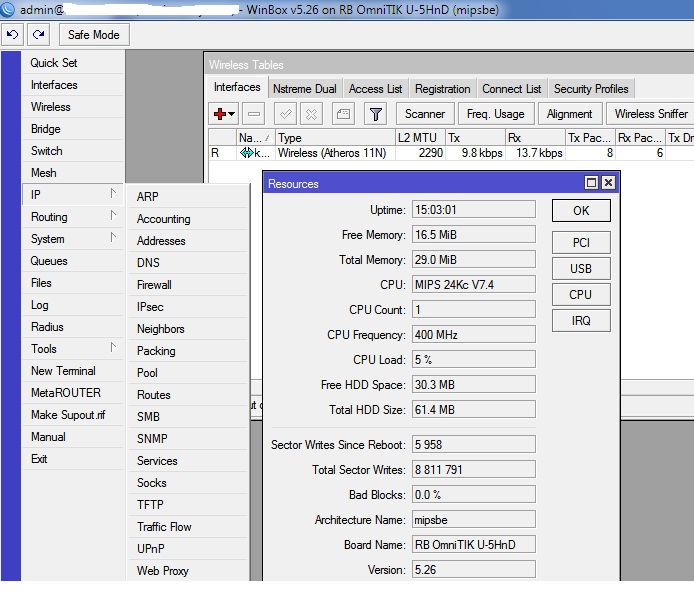Click the checkmark enable icon
694x596 pixels.
[x=285, y=114]
